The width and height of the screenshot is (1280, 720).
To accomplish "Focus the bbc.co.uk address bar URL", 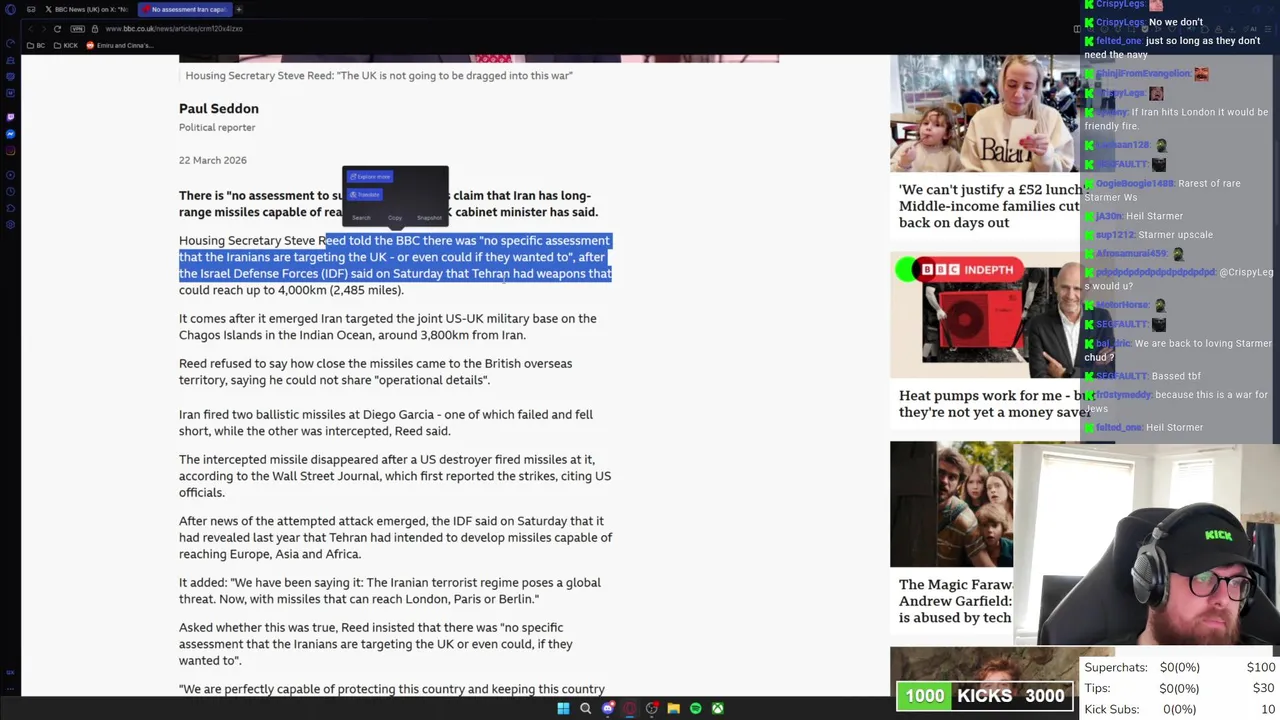I will pos(174,29).
